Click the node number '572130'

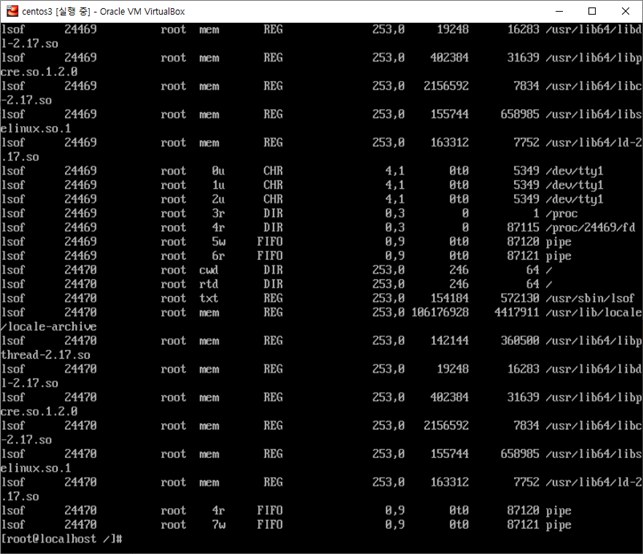coord(520,298)
